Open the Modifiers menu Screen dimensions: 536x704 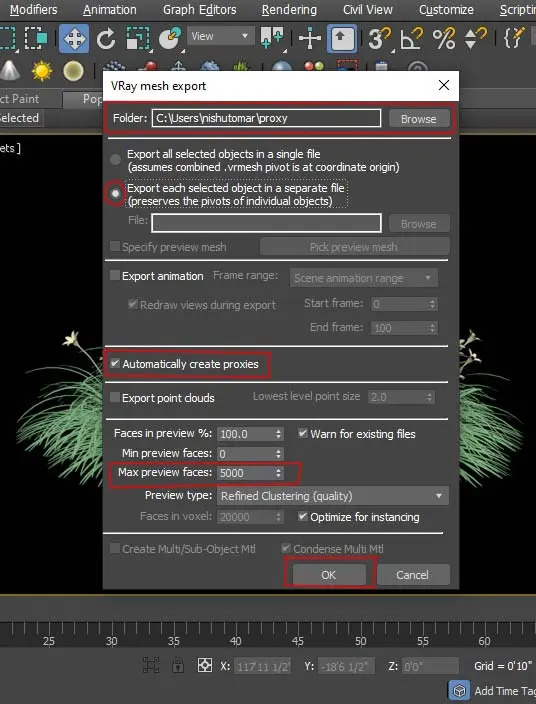(x=33, y=9)
